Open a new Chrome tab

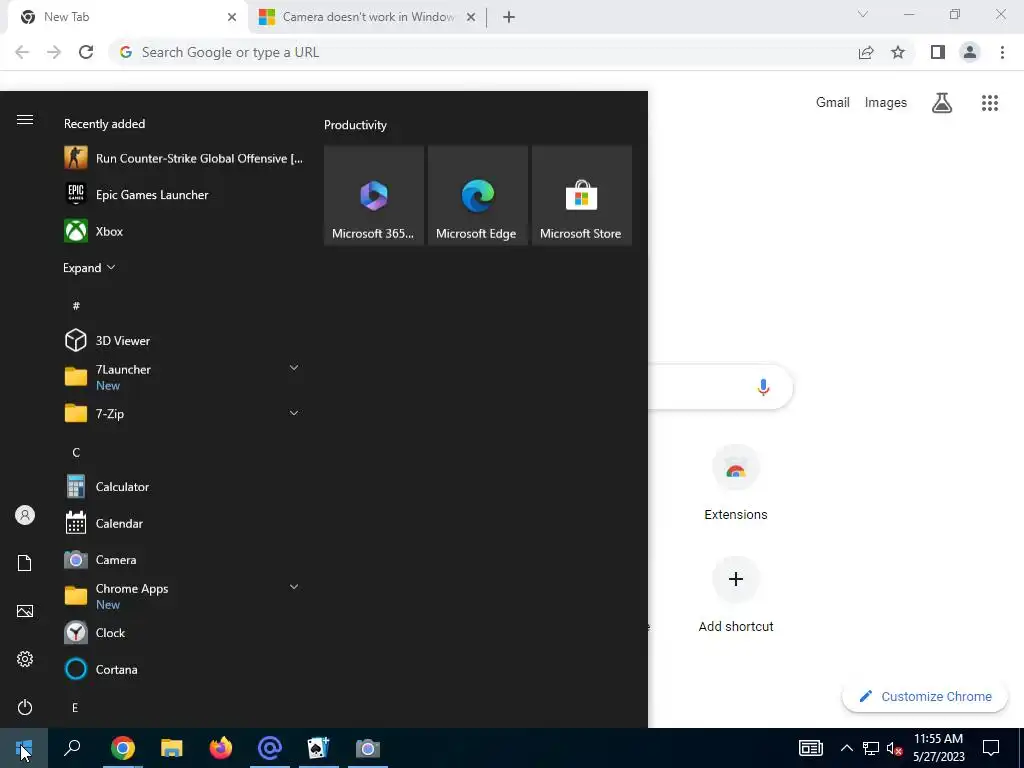[x=509, y=17]
